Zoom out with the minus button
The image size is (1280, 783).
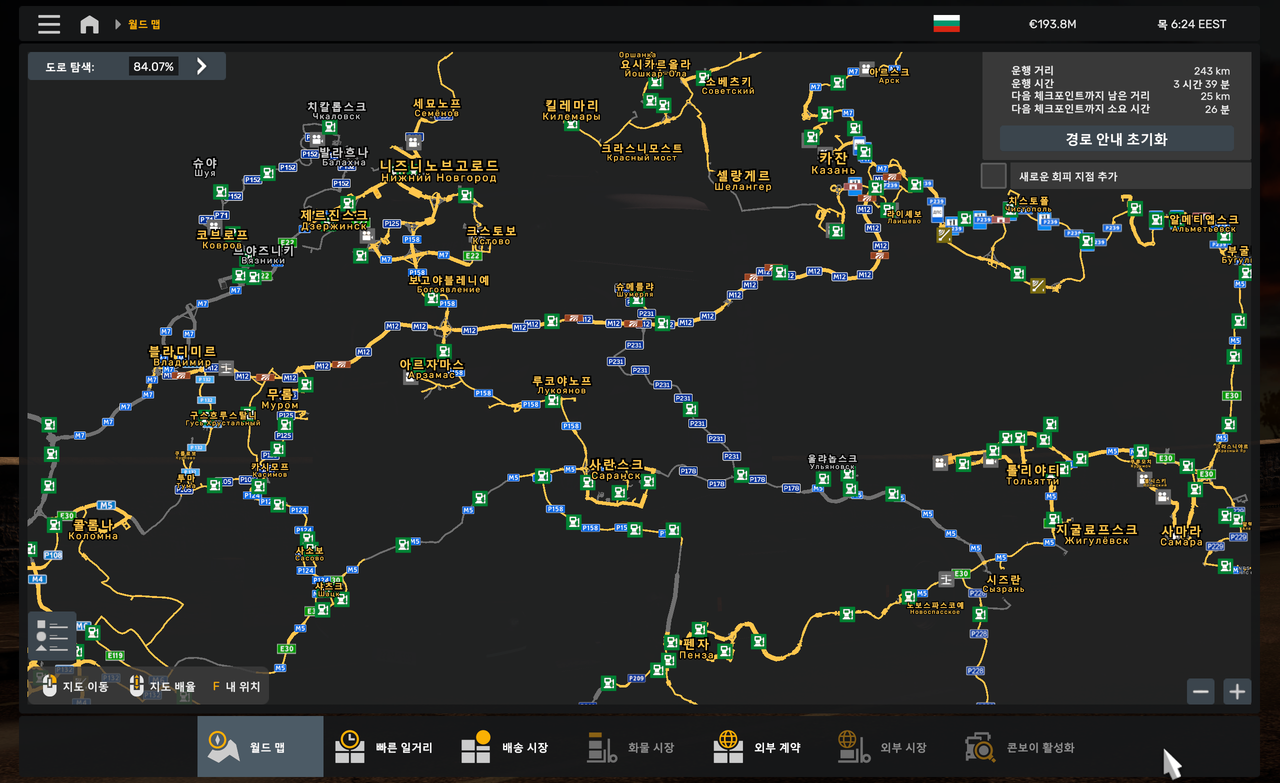coord(1201,691)
